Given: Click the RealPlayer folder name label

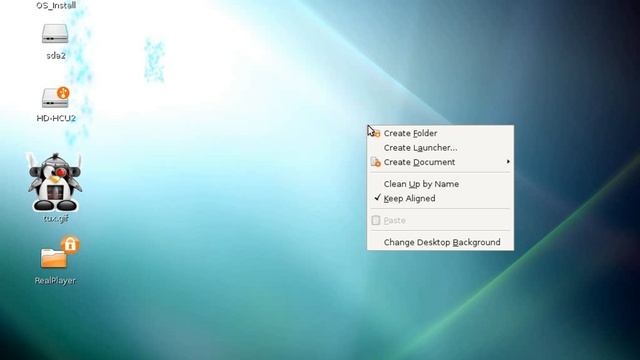Looking at the screenshot, I should [55, 281].
